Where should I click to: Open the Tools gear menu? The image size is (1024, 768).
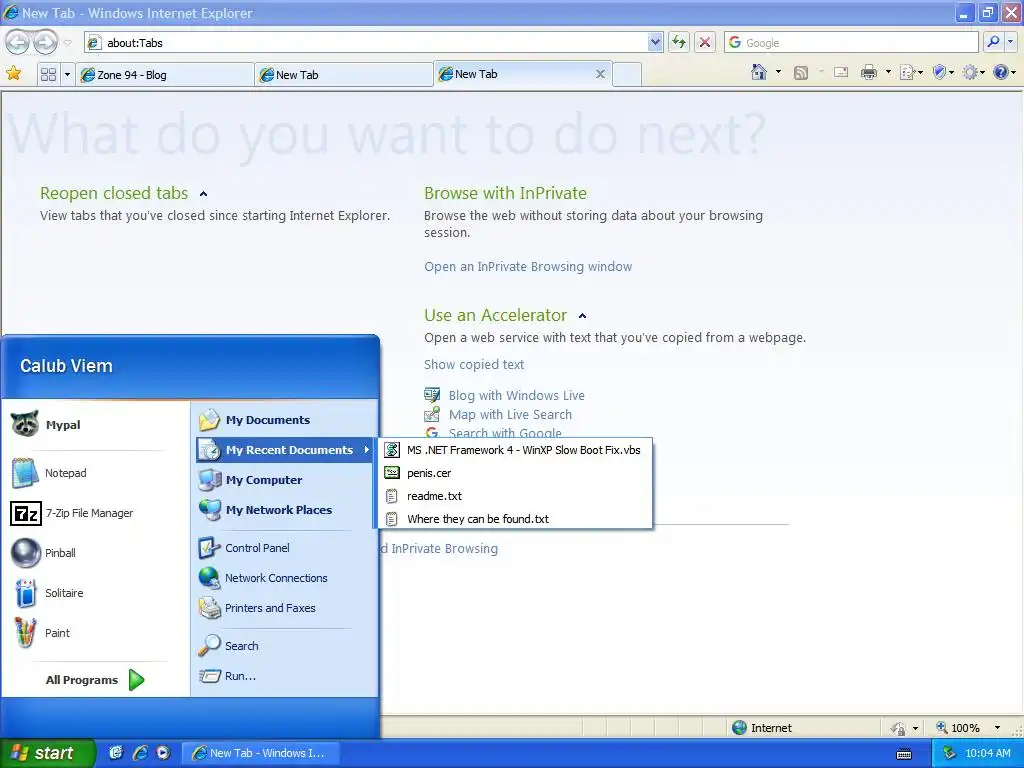click(973, 72)
